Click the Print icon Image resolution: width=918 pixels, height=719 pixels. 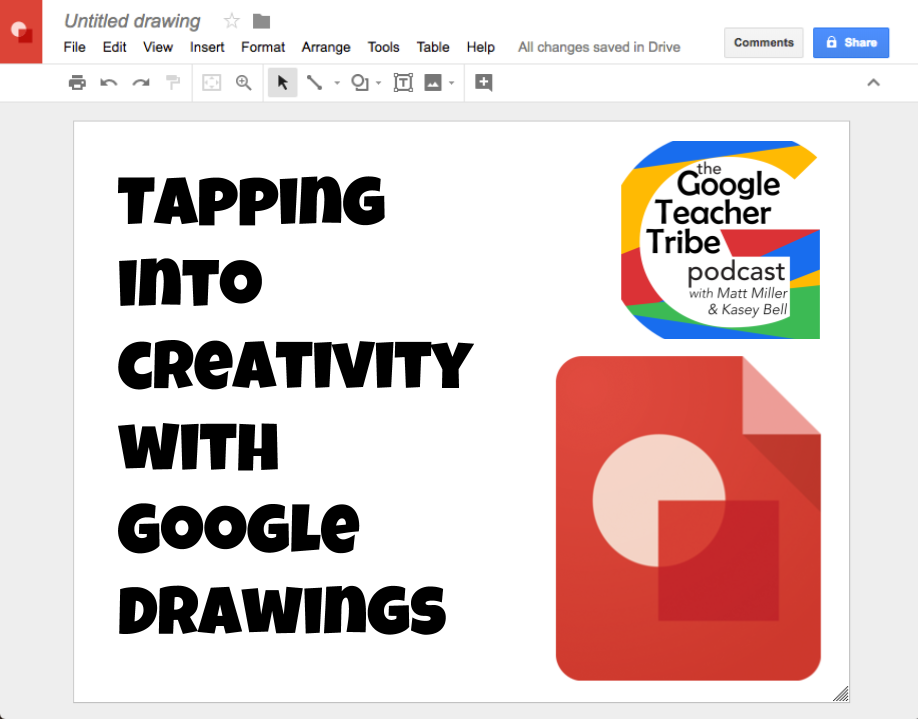tap(77, 83)
